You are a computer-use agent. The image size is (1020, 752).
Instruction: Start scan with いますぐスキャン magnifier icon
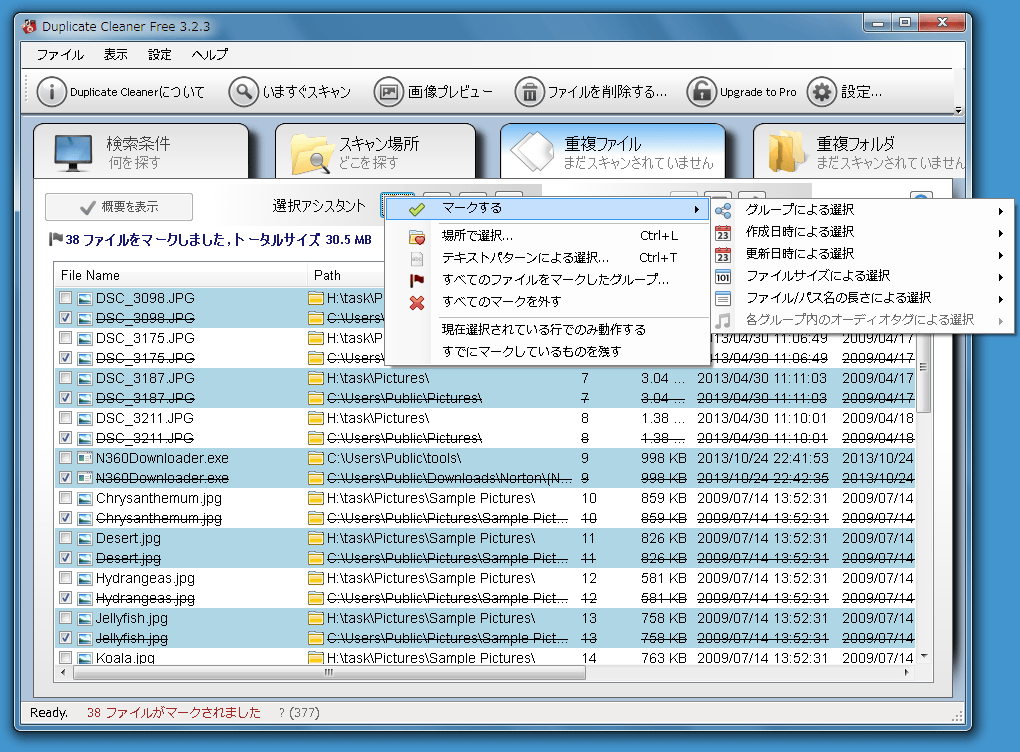point(243,92)
